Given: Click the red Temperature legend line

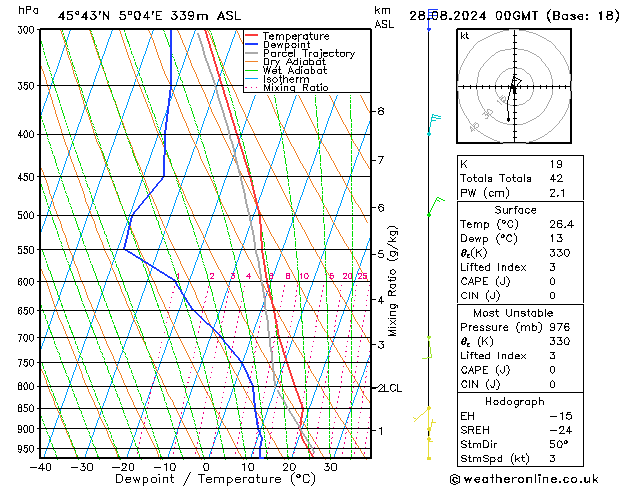Looking at the screenshot, I should (252, 36).
